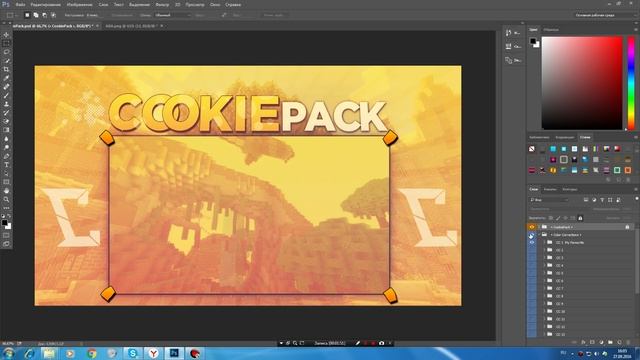Click the zoom percentage field in status bar
640x360 pixels.
(x=8, y=344)
